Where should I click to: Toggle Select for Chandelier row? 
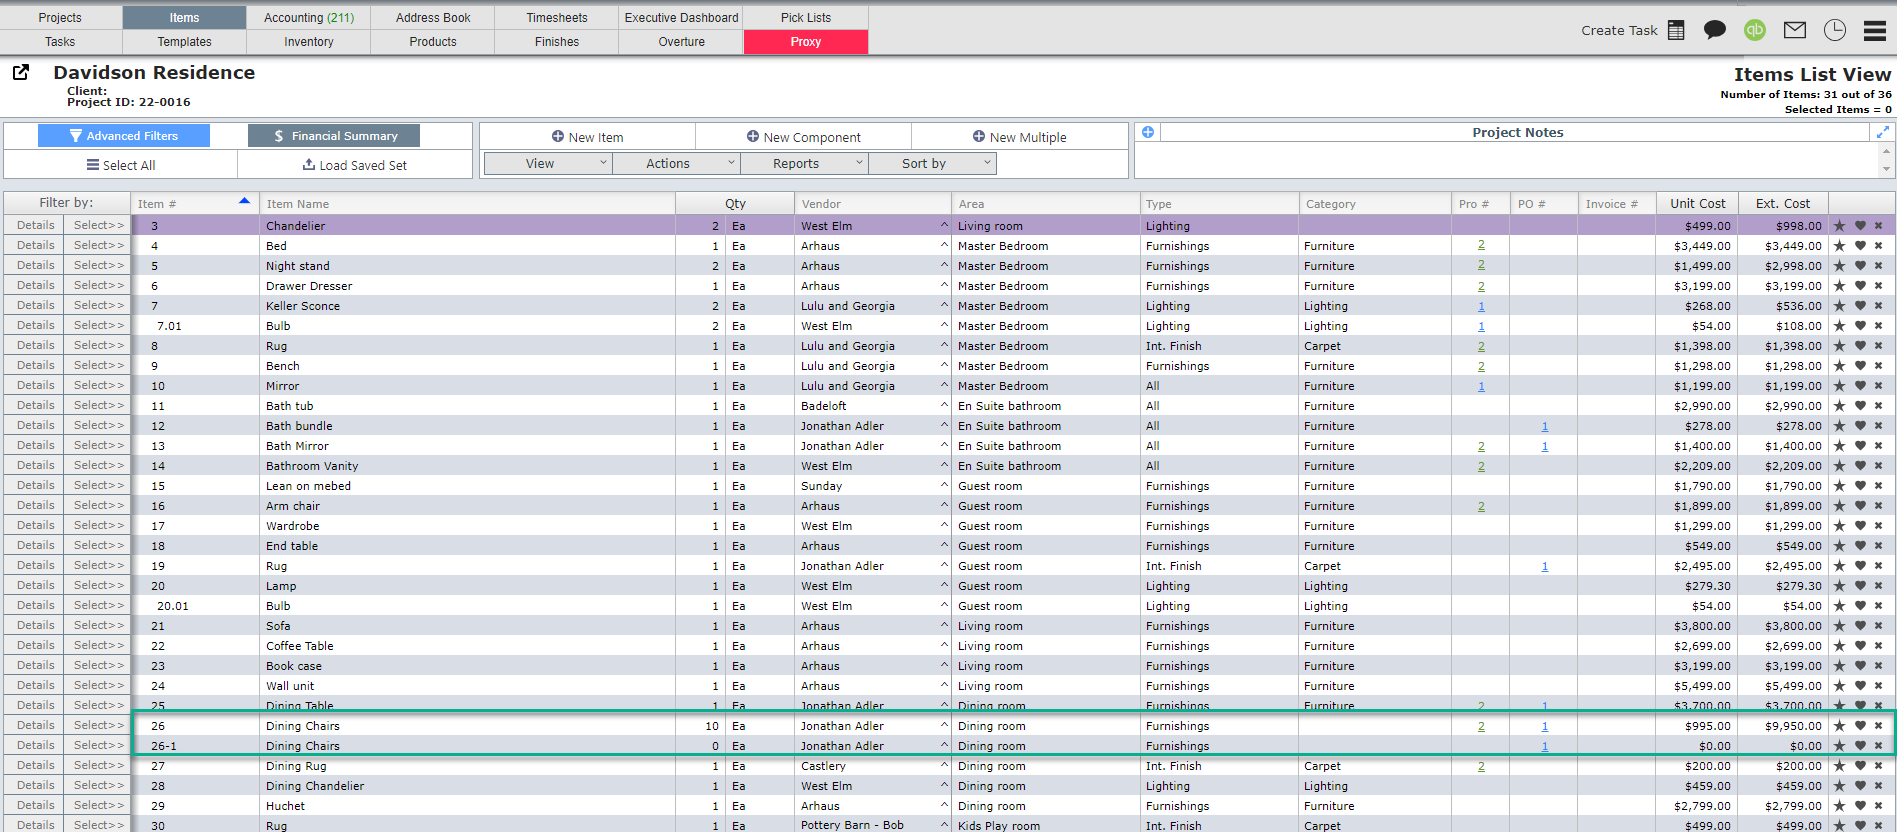[x=98, y=225]
